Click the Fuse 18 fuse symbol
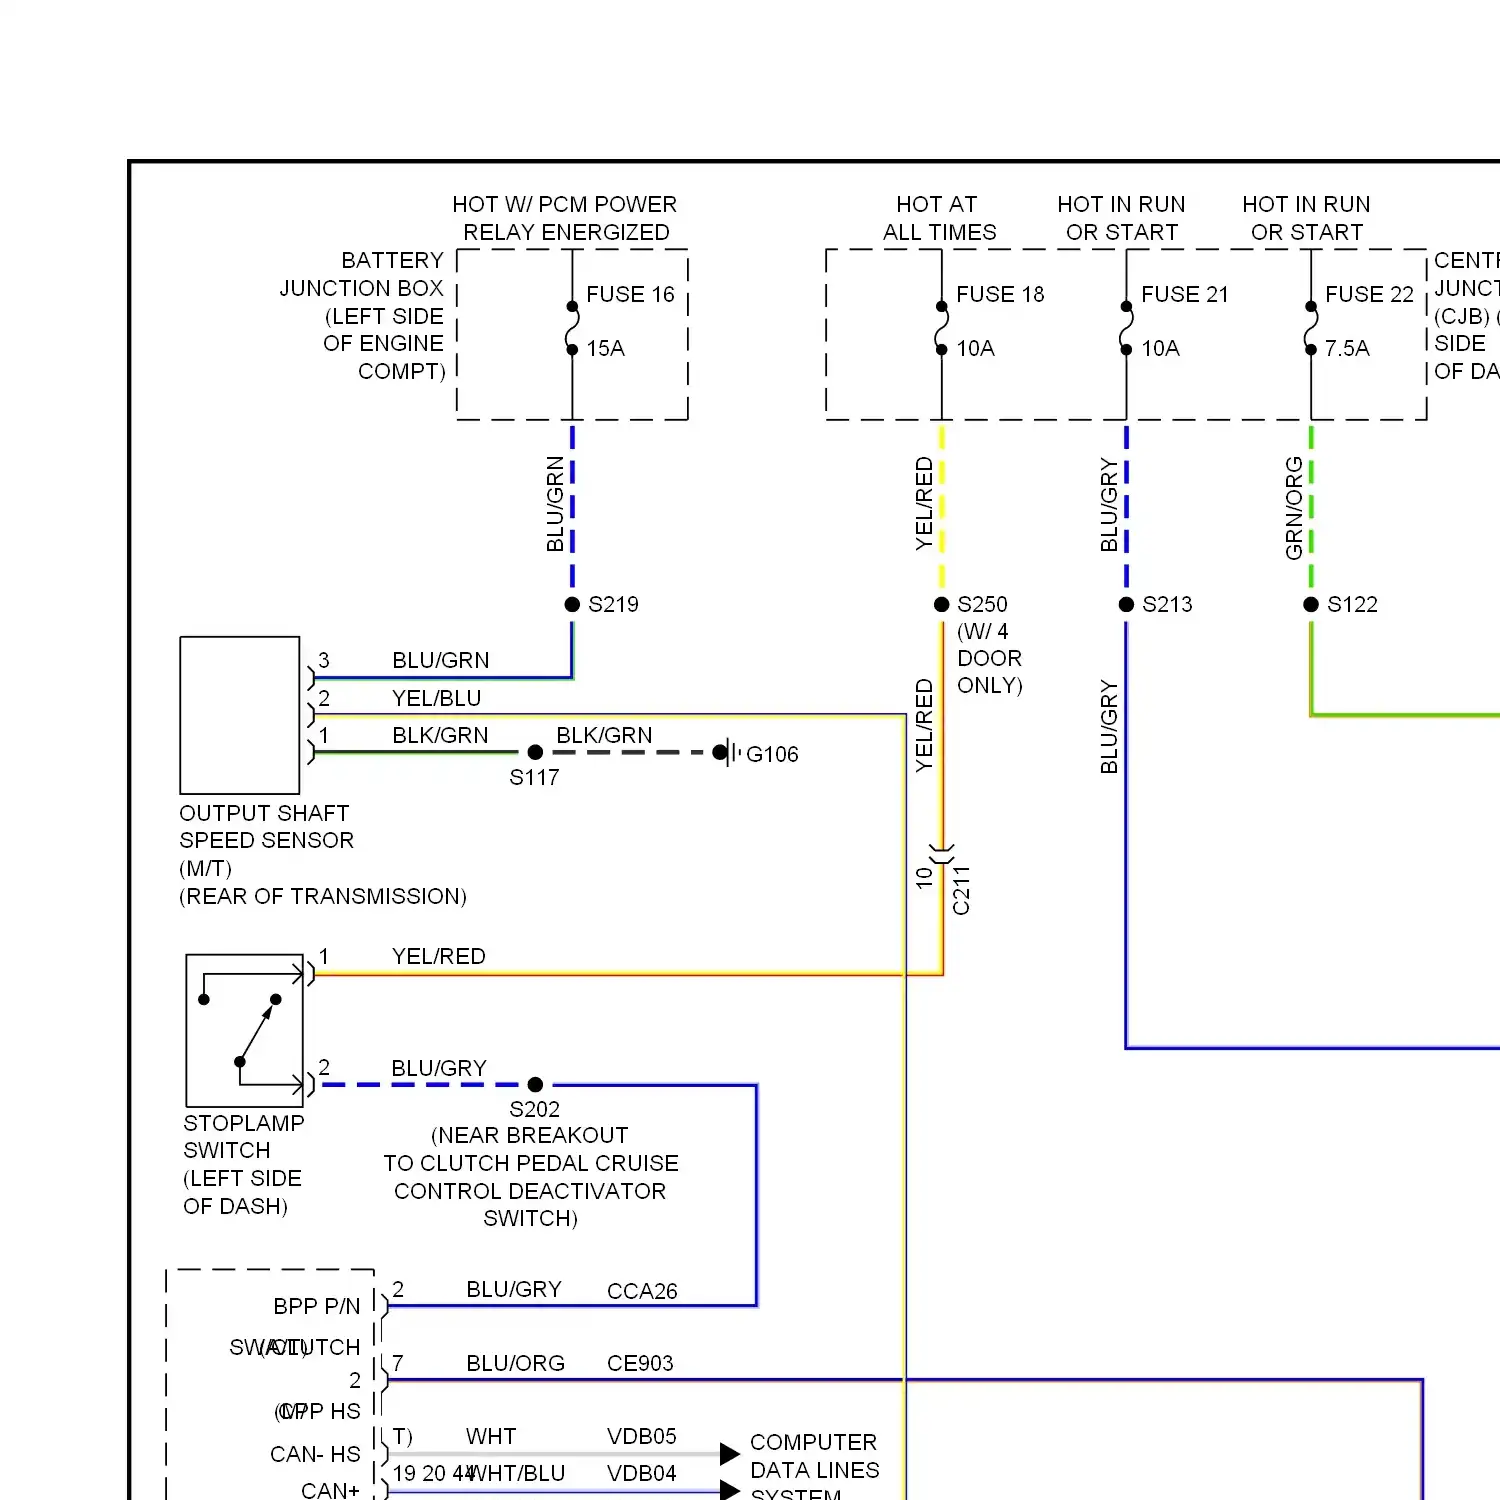 [941, 328]
